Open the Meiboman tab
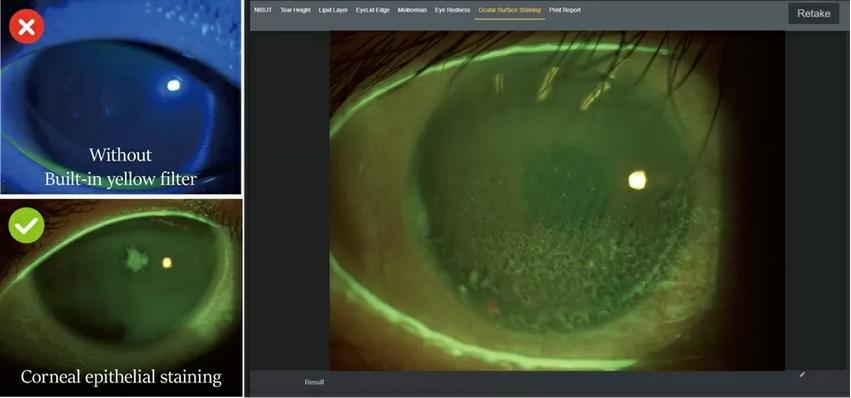 (412, 10)
